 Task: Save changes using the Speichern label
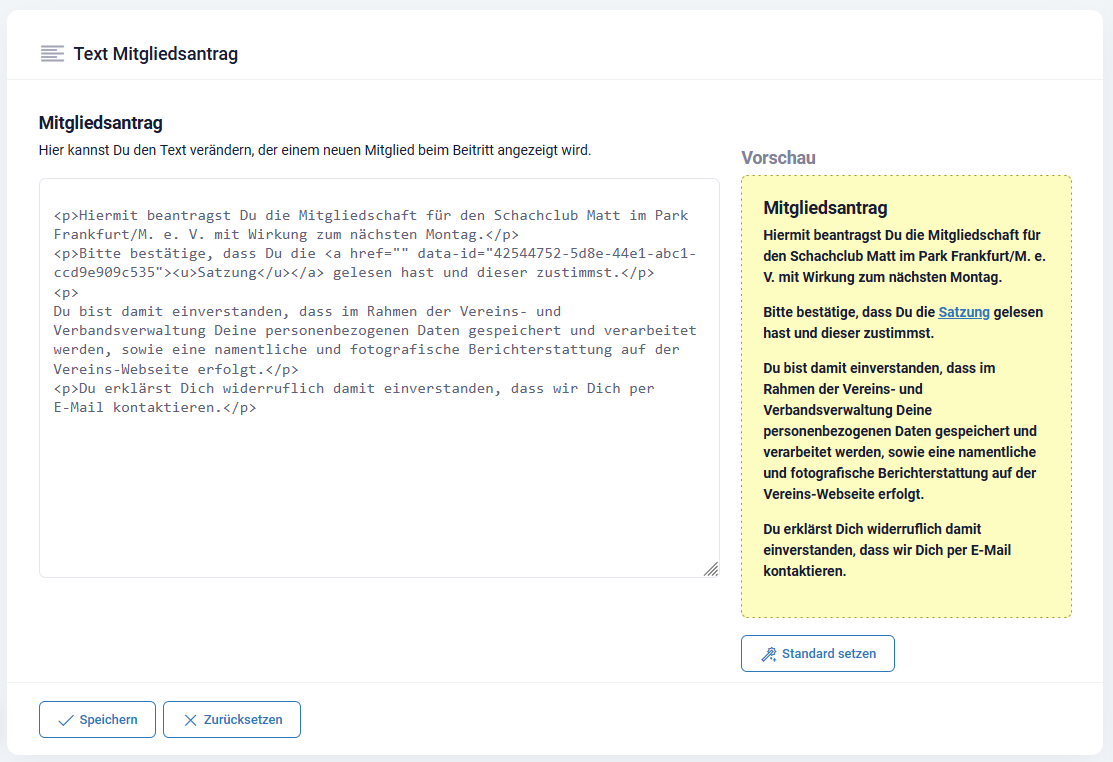[x=108, y=720]
